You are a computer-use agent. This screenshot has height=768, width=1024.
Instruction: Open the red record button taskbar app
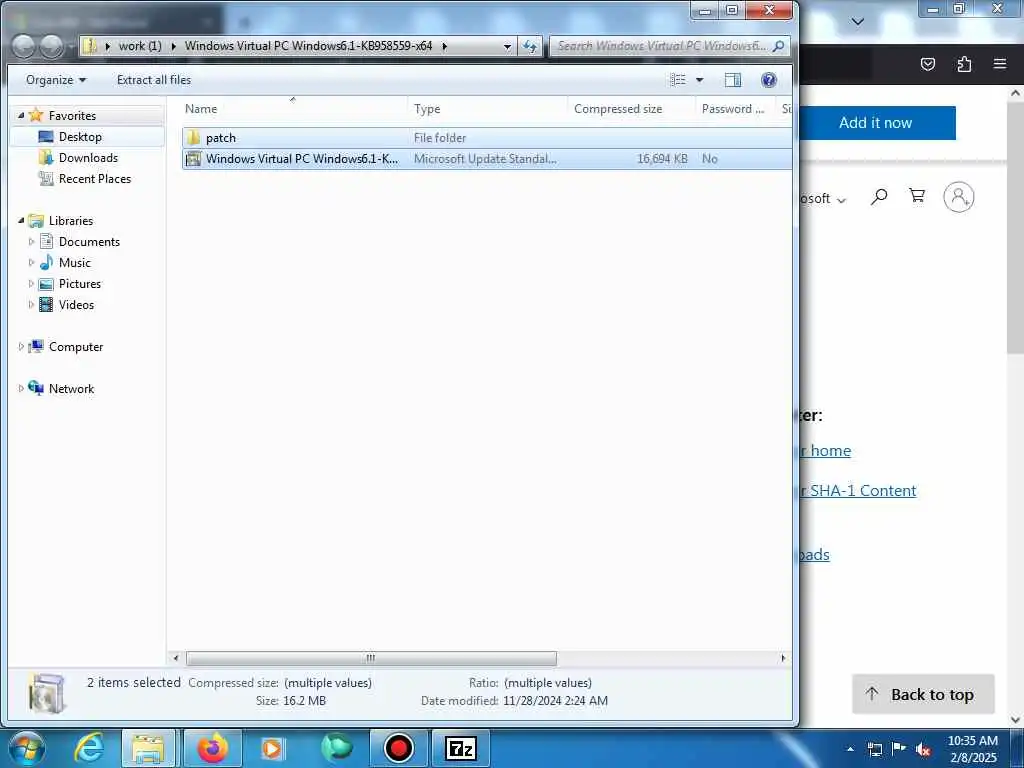click(x=398, y=748)
